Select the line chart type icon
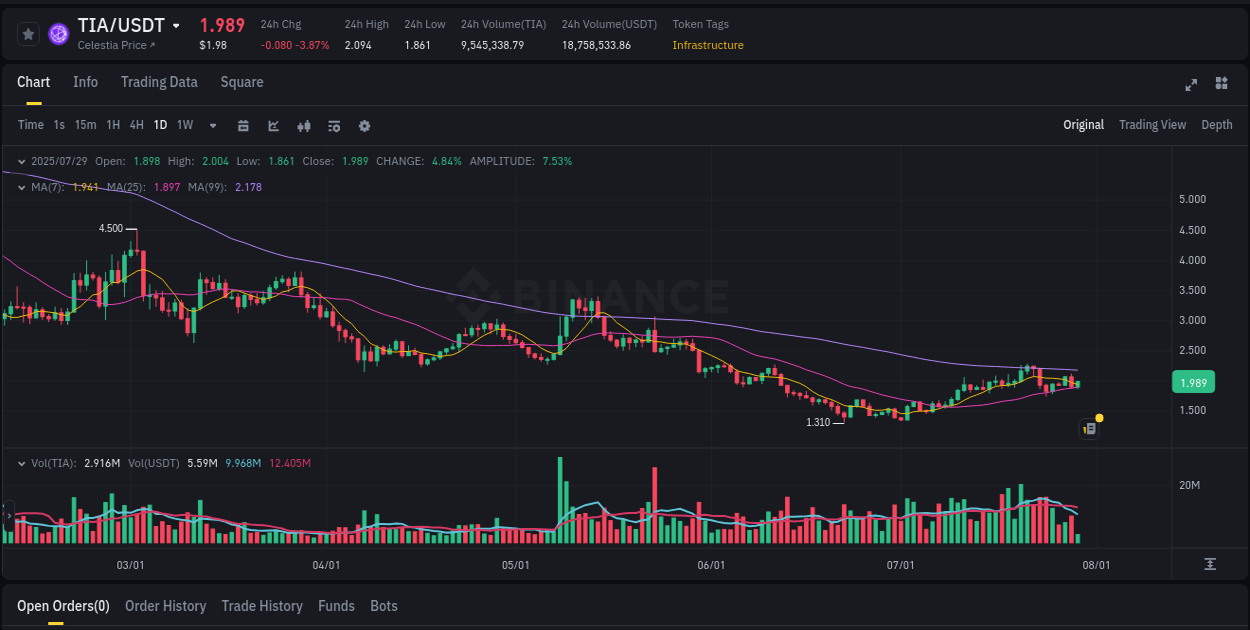This screenshot has height=630, width=1250. tap(272, 125)
